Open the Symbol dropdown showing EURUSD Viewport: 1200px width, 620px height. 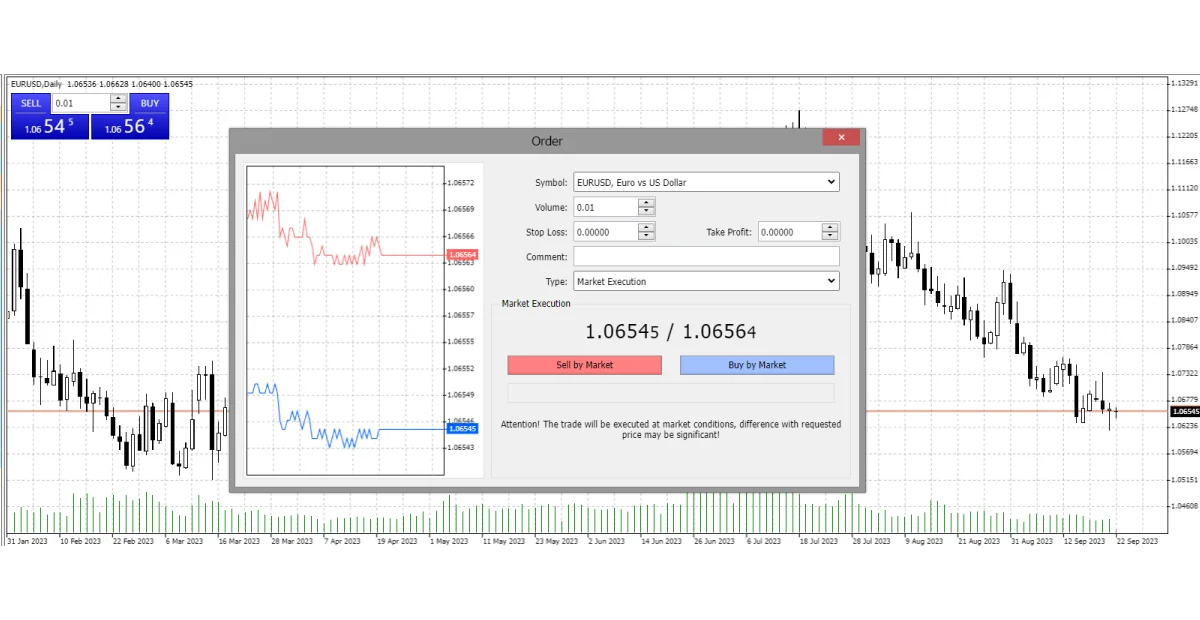tap(705, 182)
